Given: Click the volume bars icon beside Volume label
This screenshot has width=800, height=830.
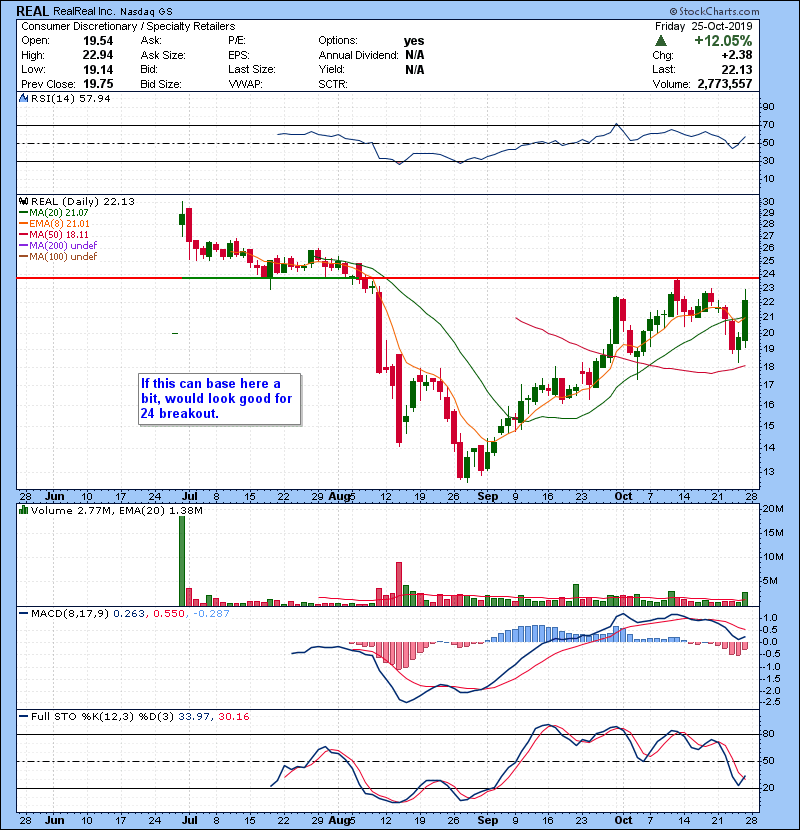Looking at the screenshot, I should point(24,510).
